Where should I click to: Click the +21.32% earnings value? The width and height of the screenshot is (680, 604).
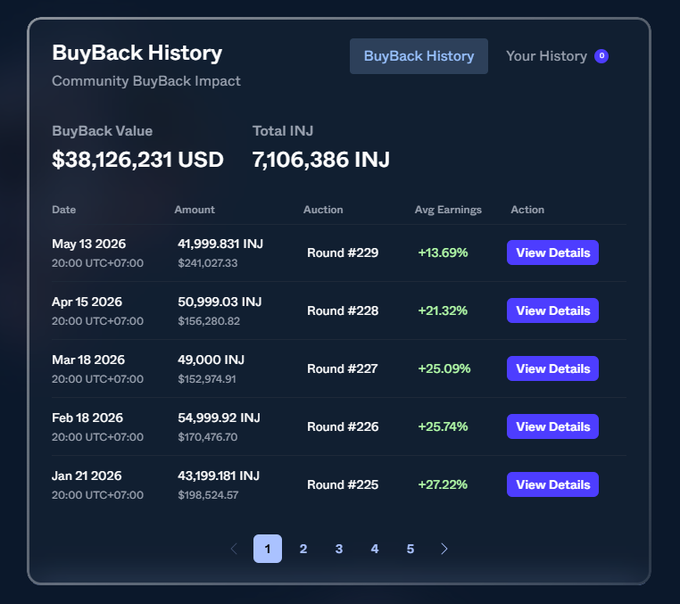(443, 310)
